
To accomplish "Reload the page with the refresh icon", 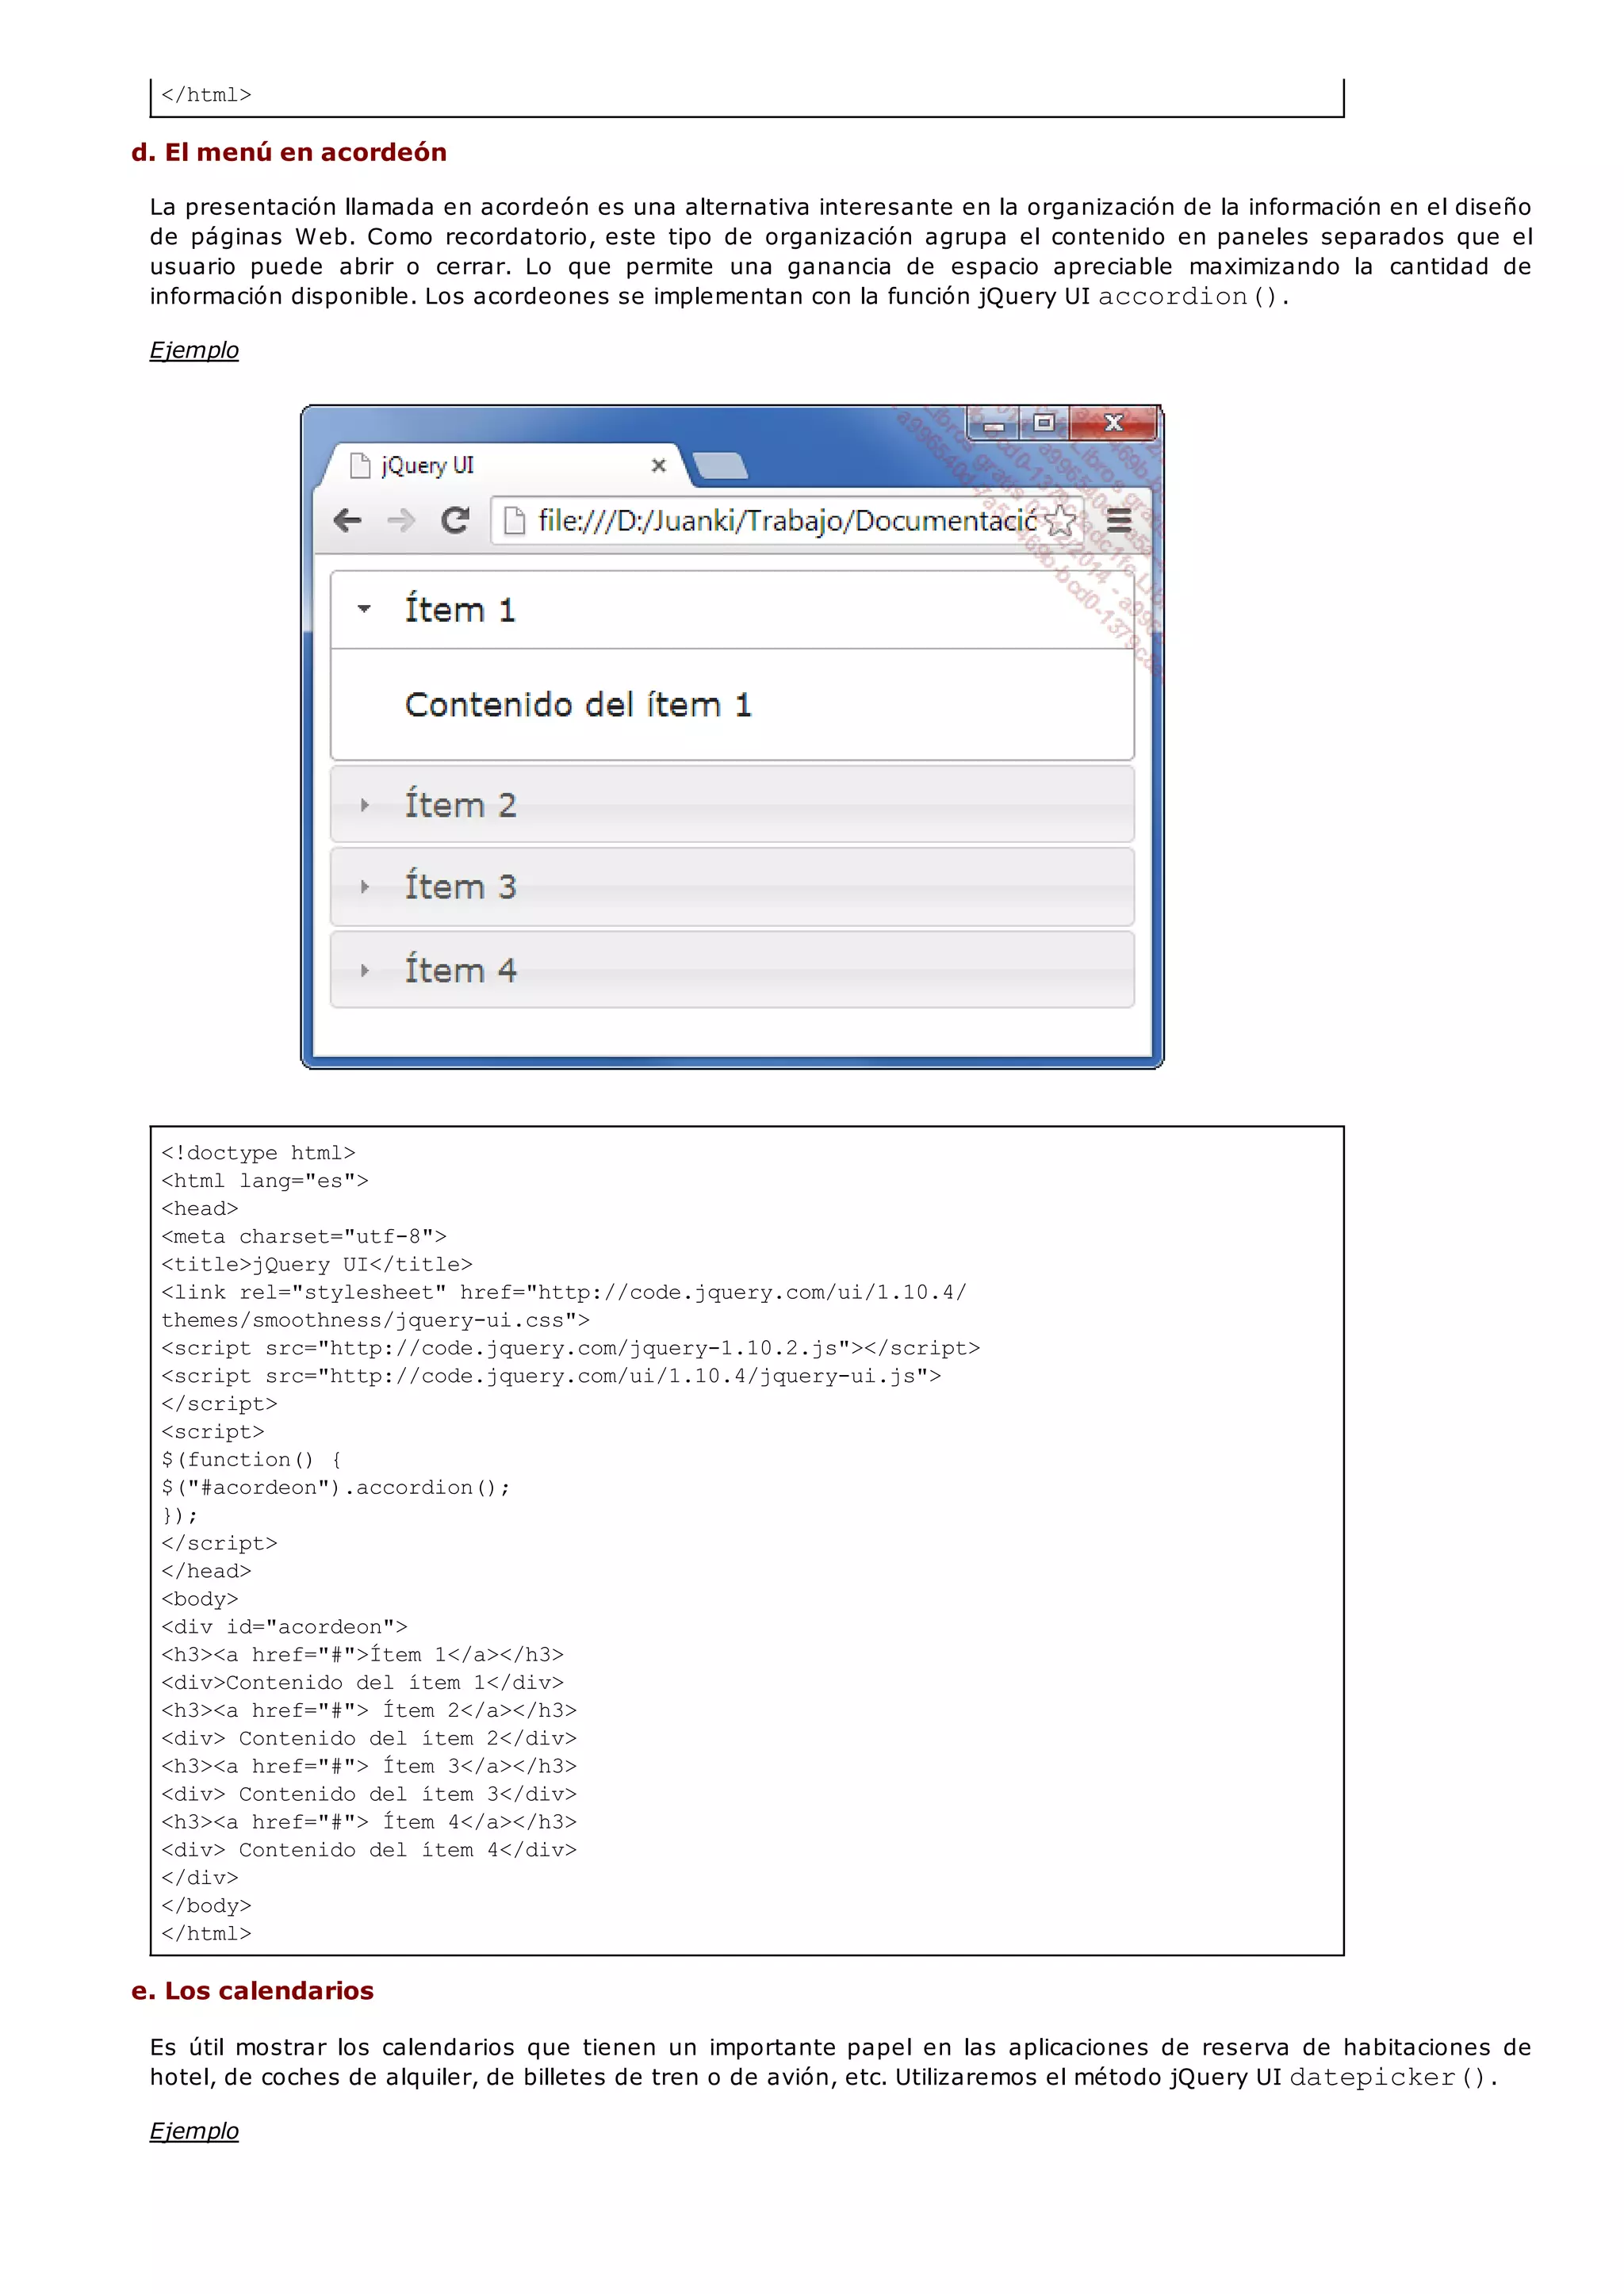I will pyautogui.click(x=455, y=520).
